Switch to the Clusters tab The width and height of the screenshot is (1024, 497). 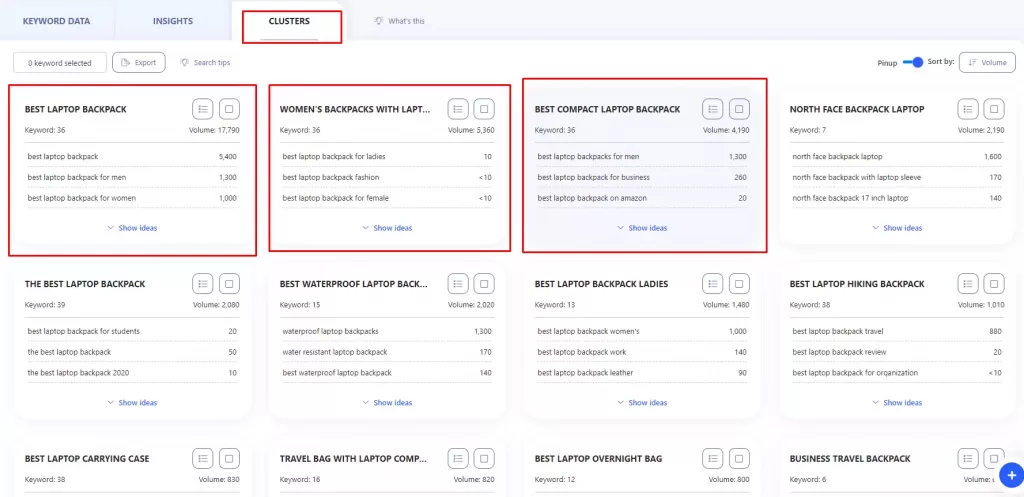(x=289, y=21)
